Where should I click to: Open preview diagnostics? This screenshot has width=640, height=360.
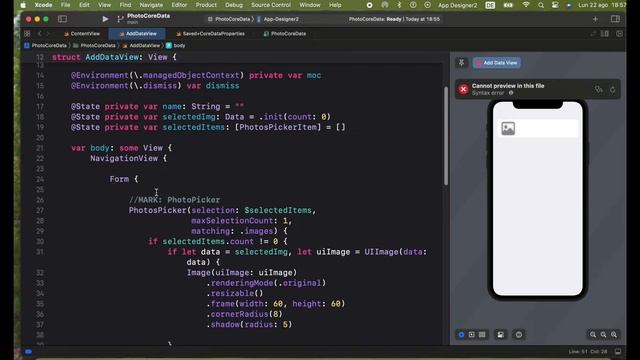599,89
